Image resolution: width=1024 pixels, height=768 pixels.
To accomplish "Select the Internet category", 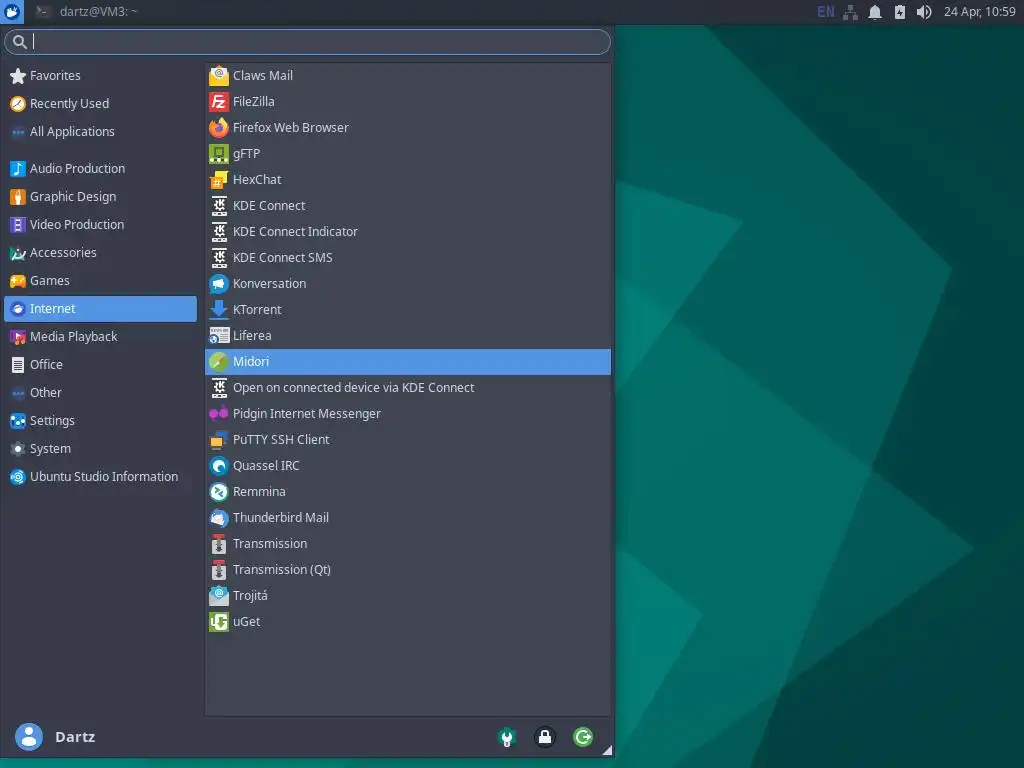I will tap(101, 309).
